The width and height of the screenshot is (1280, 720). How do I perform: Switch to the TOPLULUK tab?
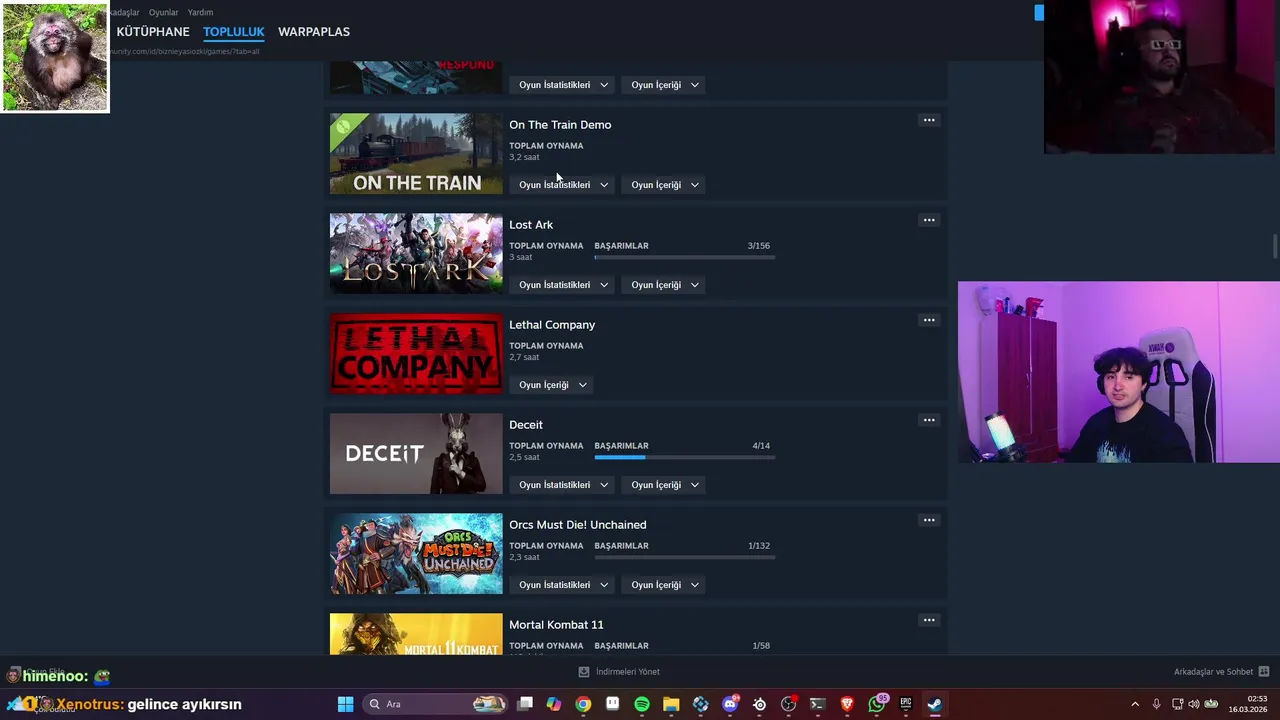pos(234,32)
